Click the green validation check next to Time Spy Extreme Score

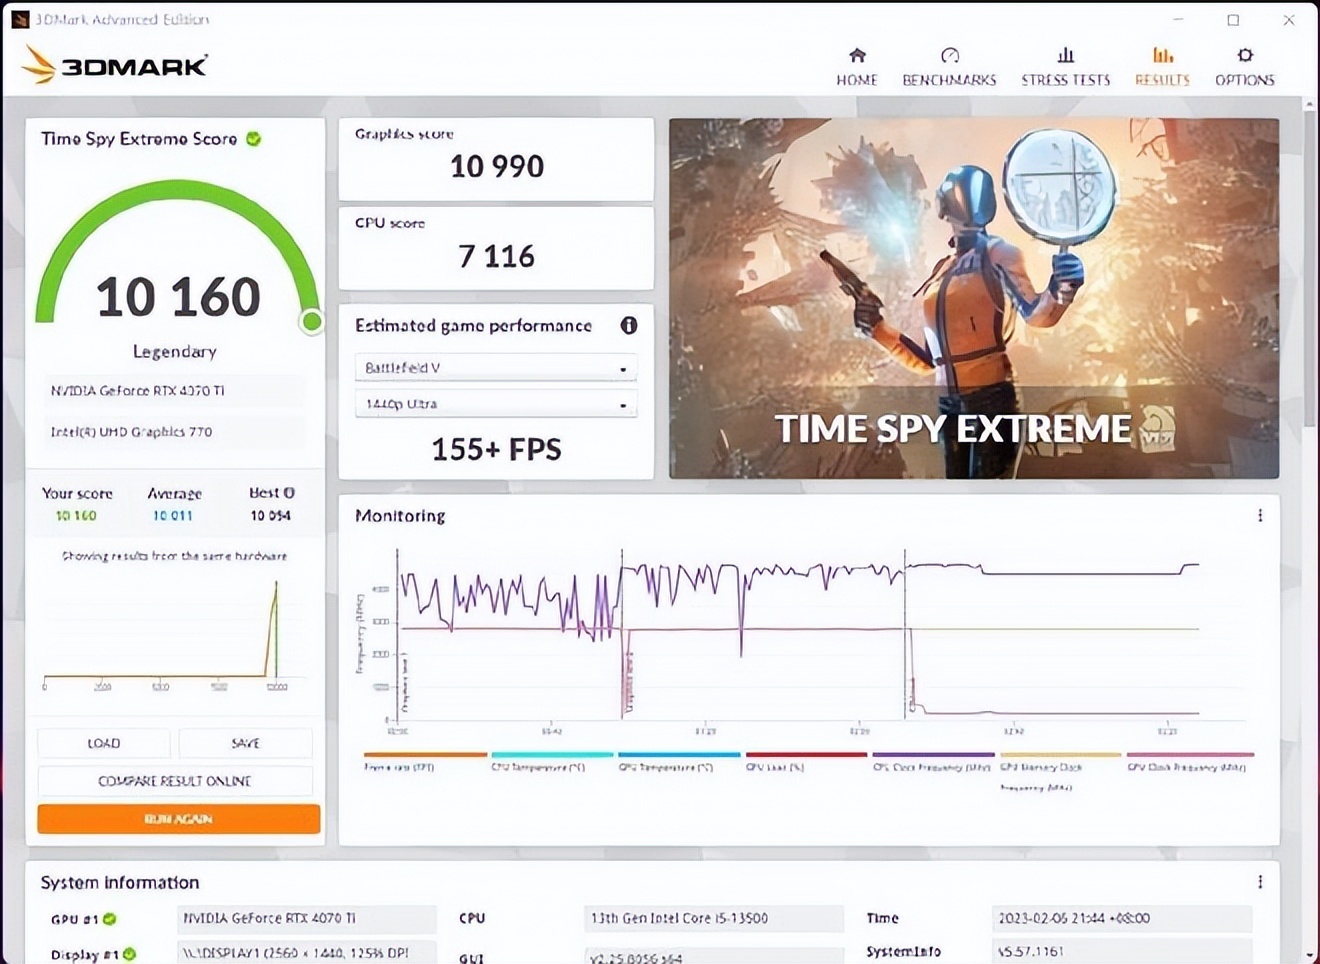pos(254,139)
